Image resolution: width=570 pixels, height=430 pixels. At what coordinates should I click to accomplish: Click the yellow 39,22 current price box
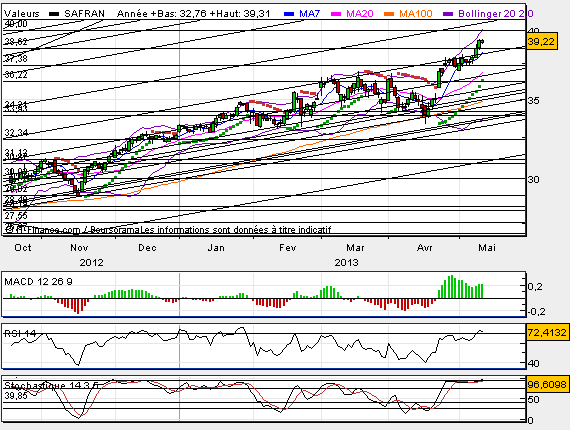(542, 42)
